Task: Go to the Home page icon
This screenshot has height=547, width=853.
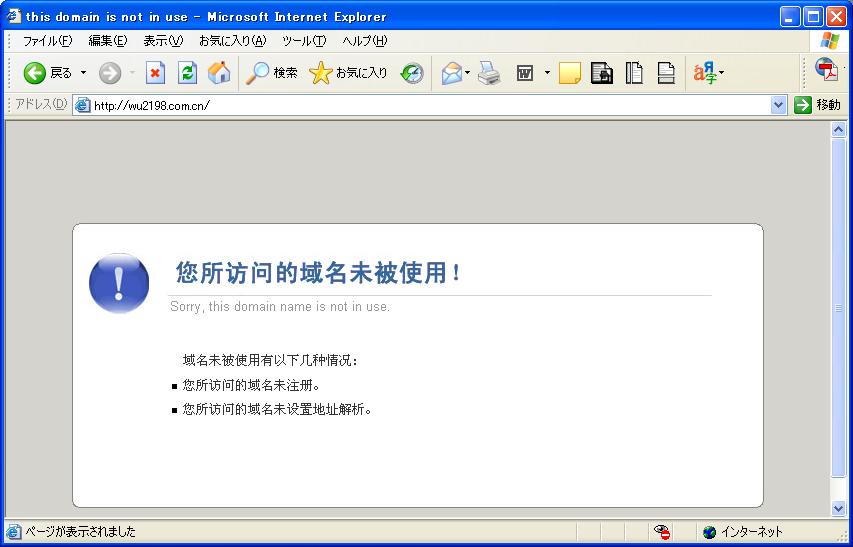Action: [x=219, y=73]
